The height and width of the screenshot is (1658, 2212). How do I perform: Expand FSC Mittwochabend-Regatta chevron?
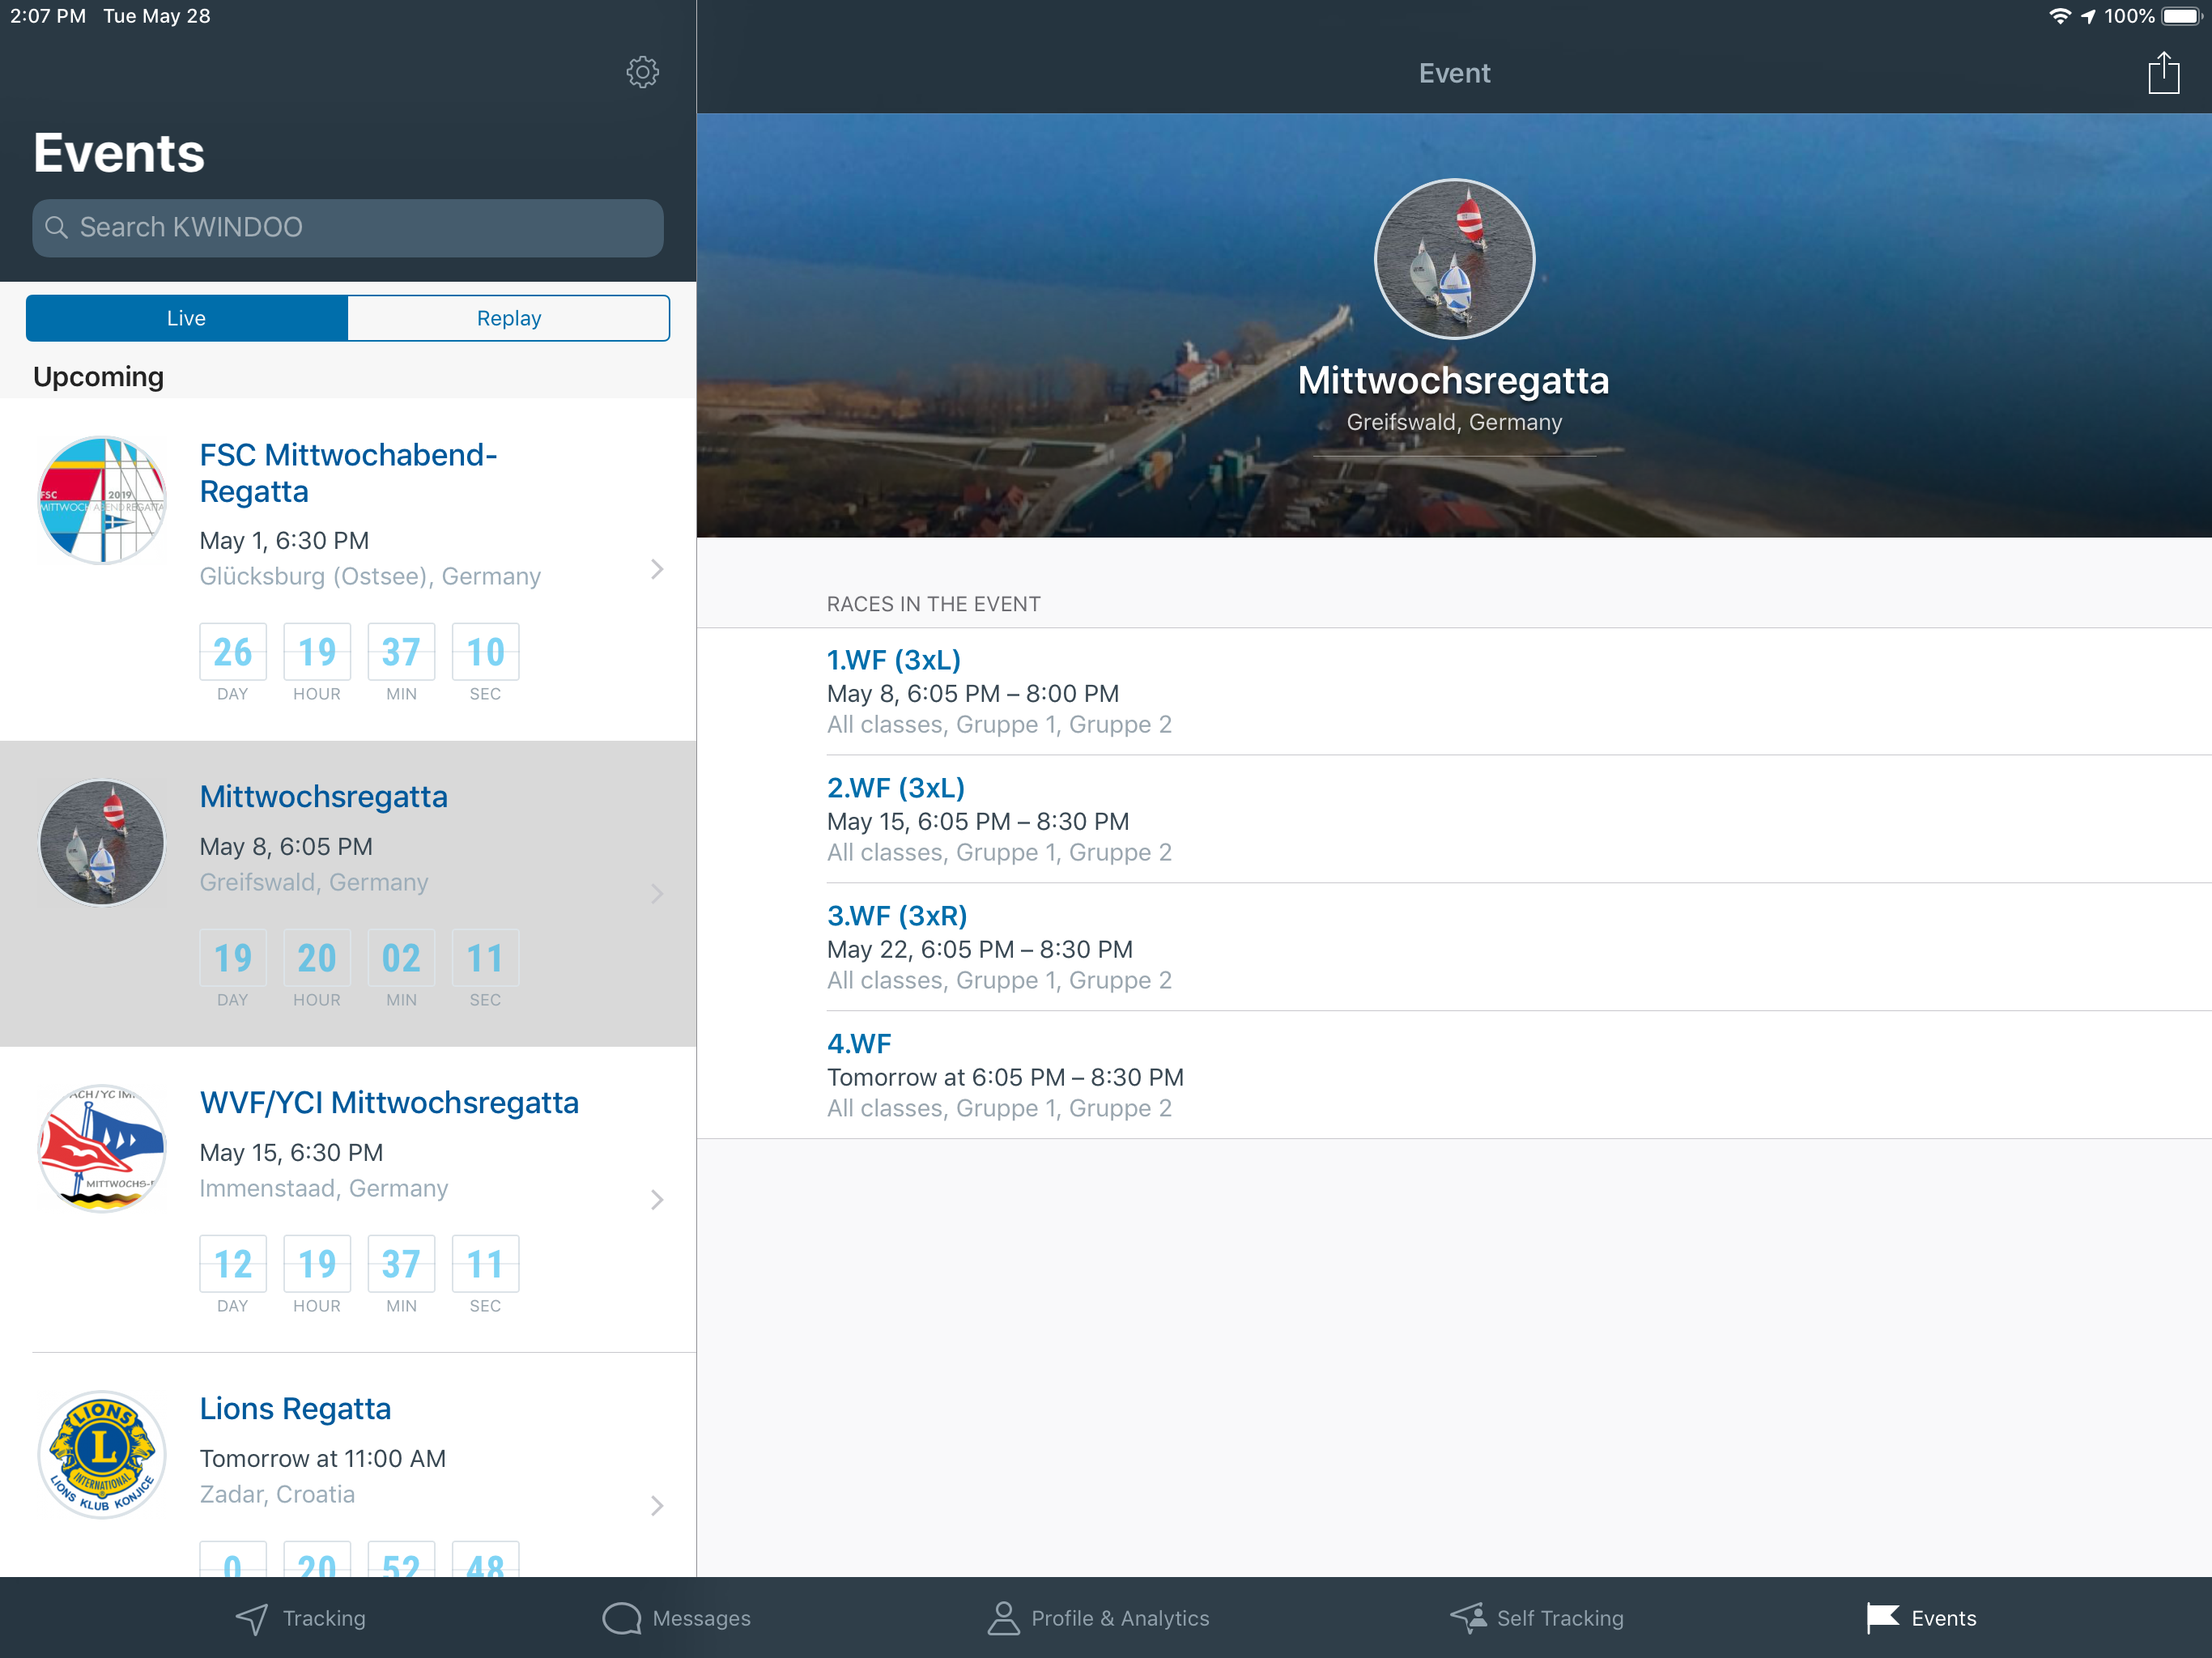point(657,569)
